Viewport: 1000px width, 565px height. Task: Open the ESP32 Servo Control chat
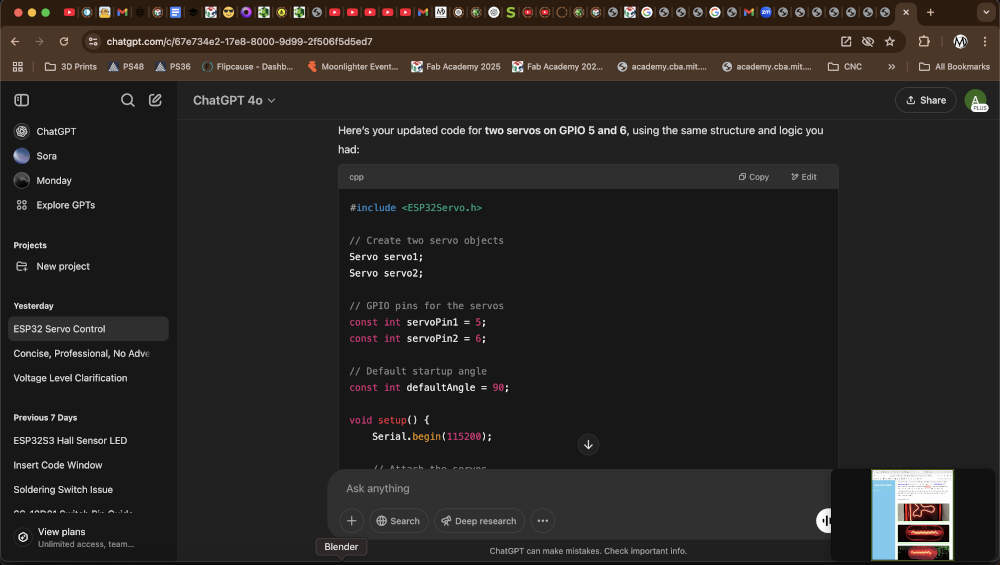pyautogui.click(x=88, y=329)
